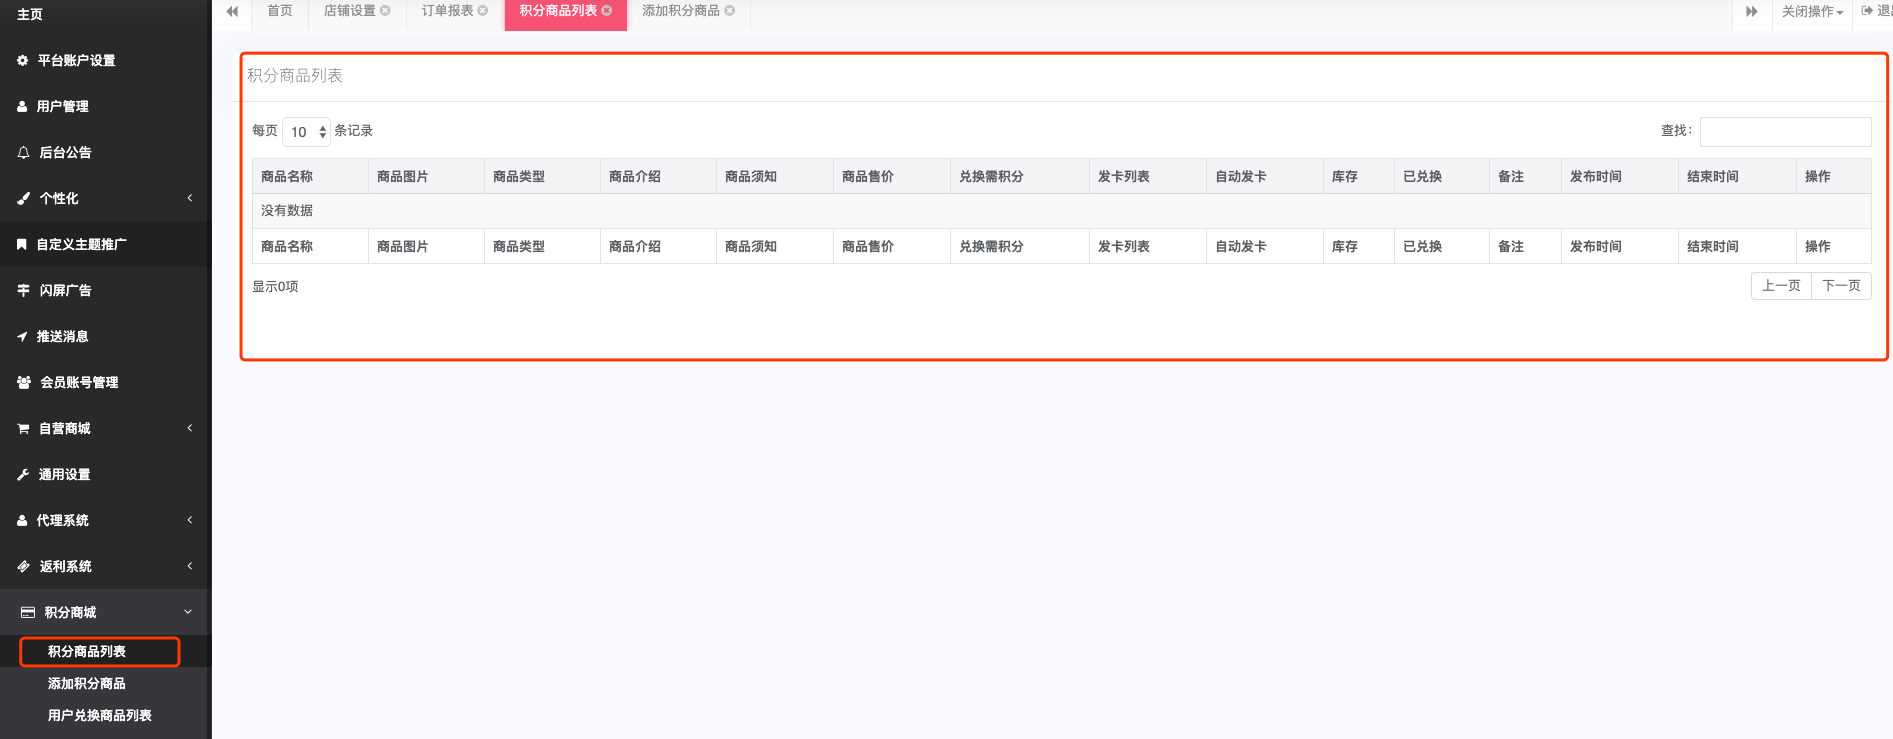Screen dimensions: 1893x739
Task: Click the person icon beside 代理系统
Action: pyautogui.click(x=22, y=521)
